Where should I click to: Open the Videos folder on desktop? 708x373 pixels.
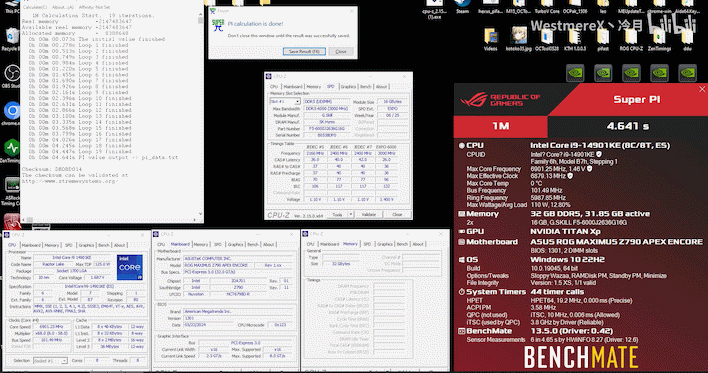pyautogui.click(x=491, y=39)
